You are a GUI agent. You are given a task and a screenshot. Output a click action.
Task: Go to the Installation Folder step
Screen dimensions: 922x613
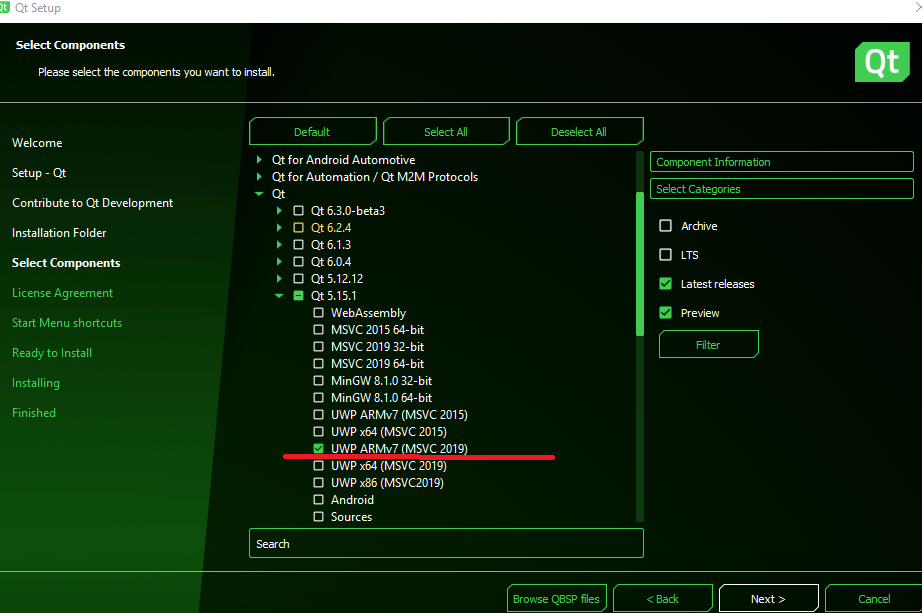[x=59, y=233]
